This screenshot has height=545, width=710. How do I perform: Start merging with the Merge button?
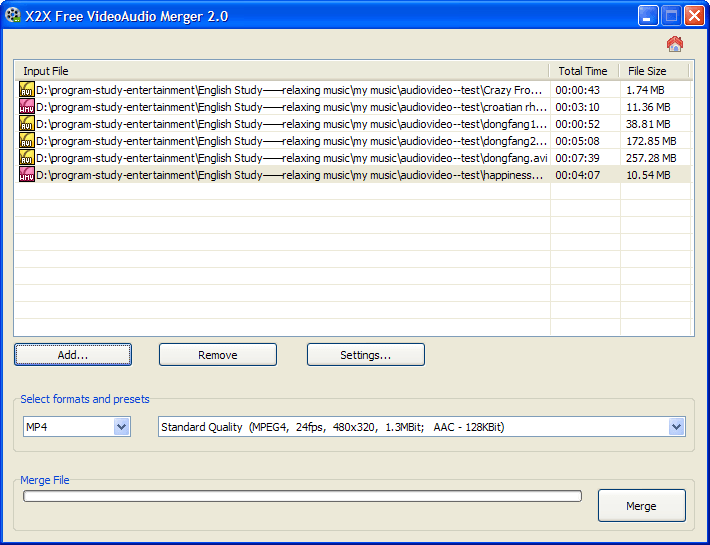pos(641,506)
